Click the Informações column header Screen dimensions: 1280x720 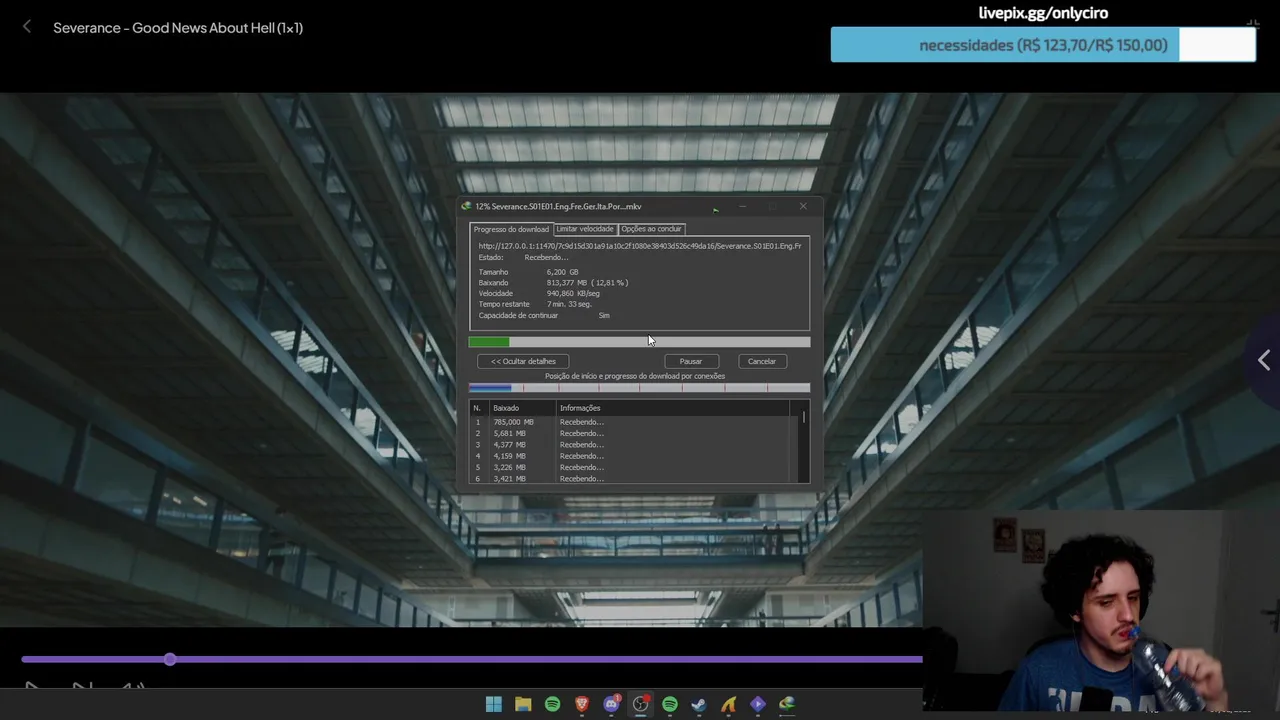pyautogui.click(x=672, y=408)
